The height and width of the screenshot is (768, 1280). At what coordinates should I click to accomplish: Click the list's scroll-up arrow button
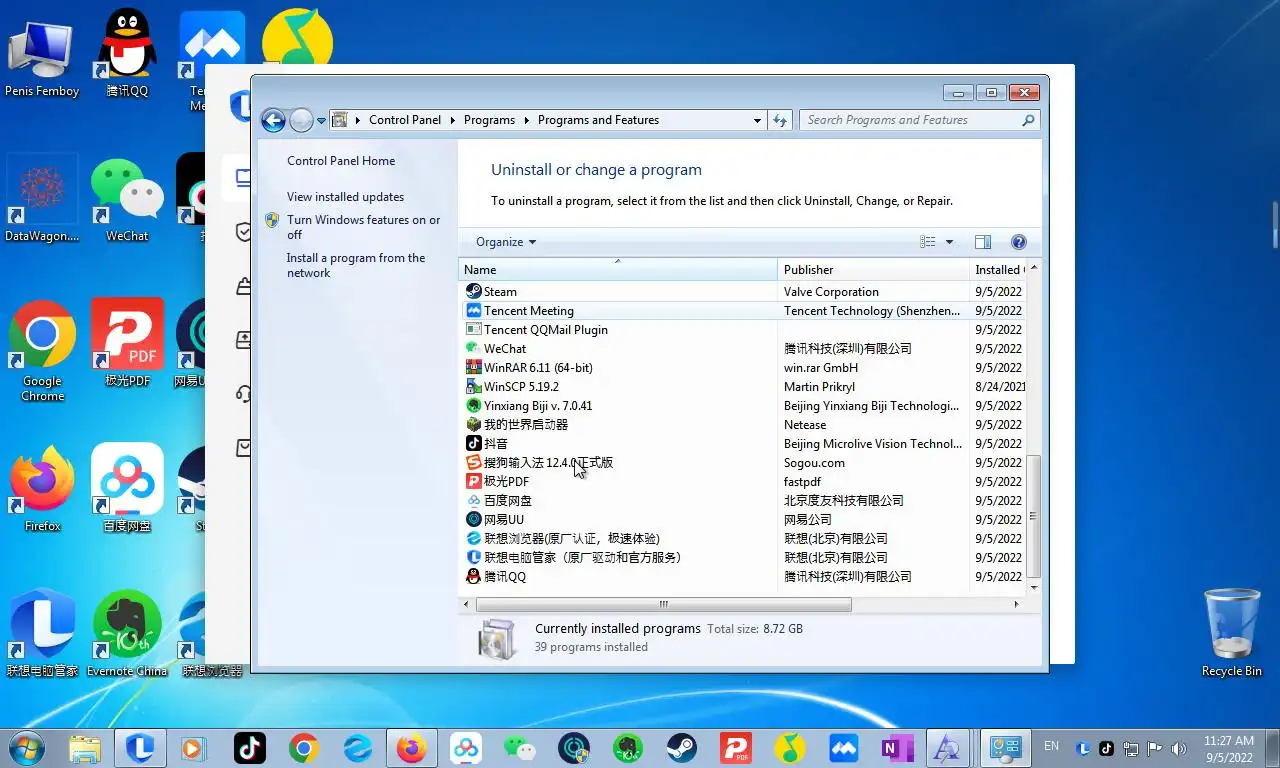(1034, 268)
